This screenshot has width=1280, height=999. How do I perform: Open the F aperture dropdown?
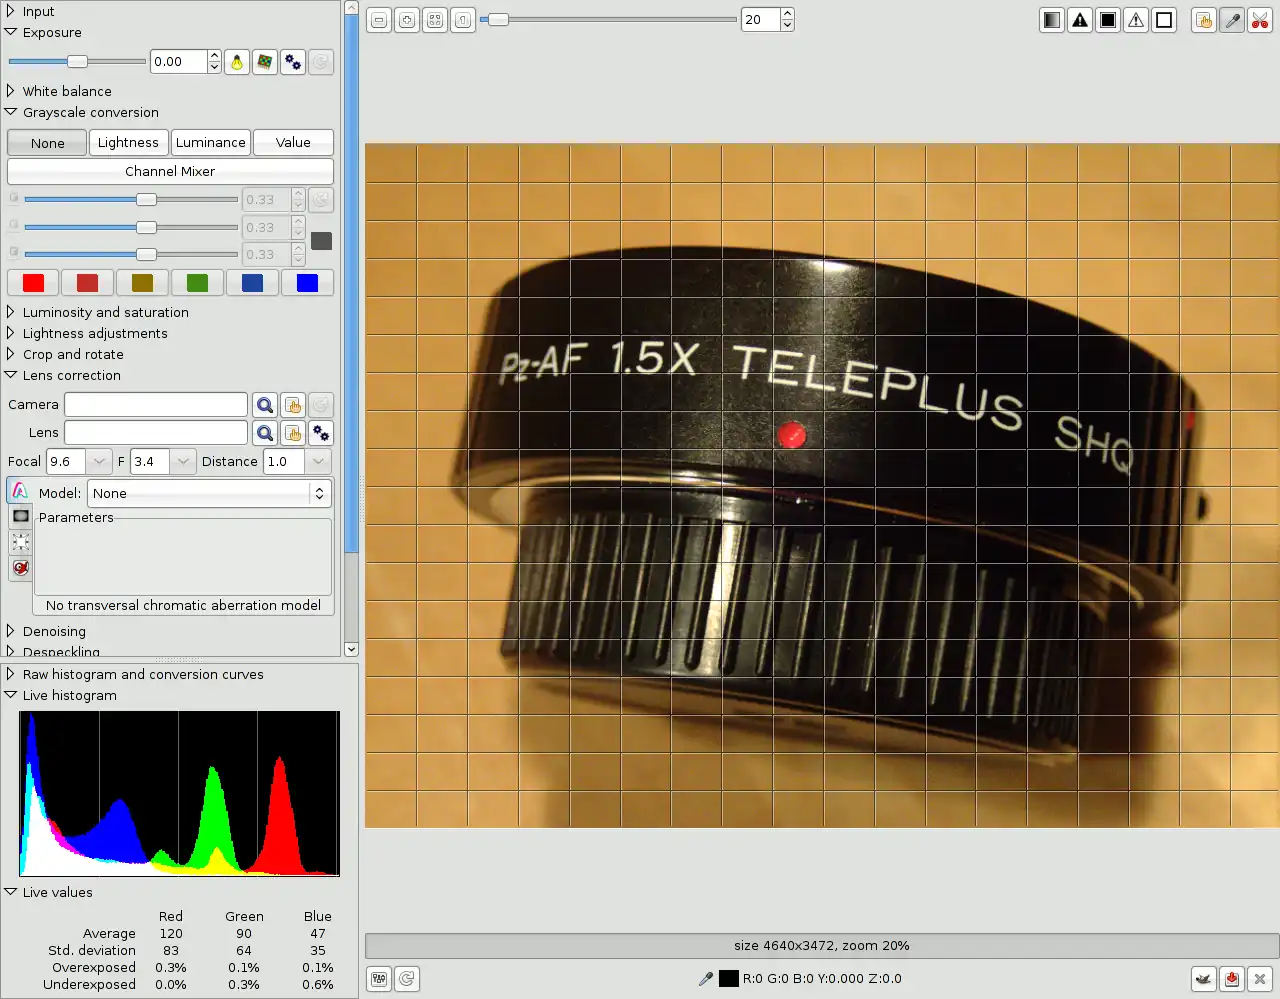(x=183, y=462)
